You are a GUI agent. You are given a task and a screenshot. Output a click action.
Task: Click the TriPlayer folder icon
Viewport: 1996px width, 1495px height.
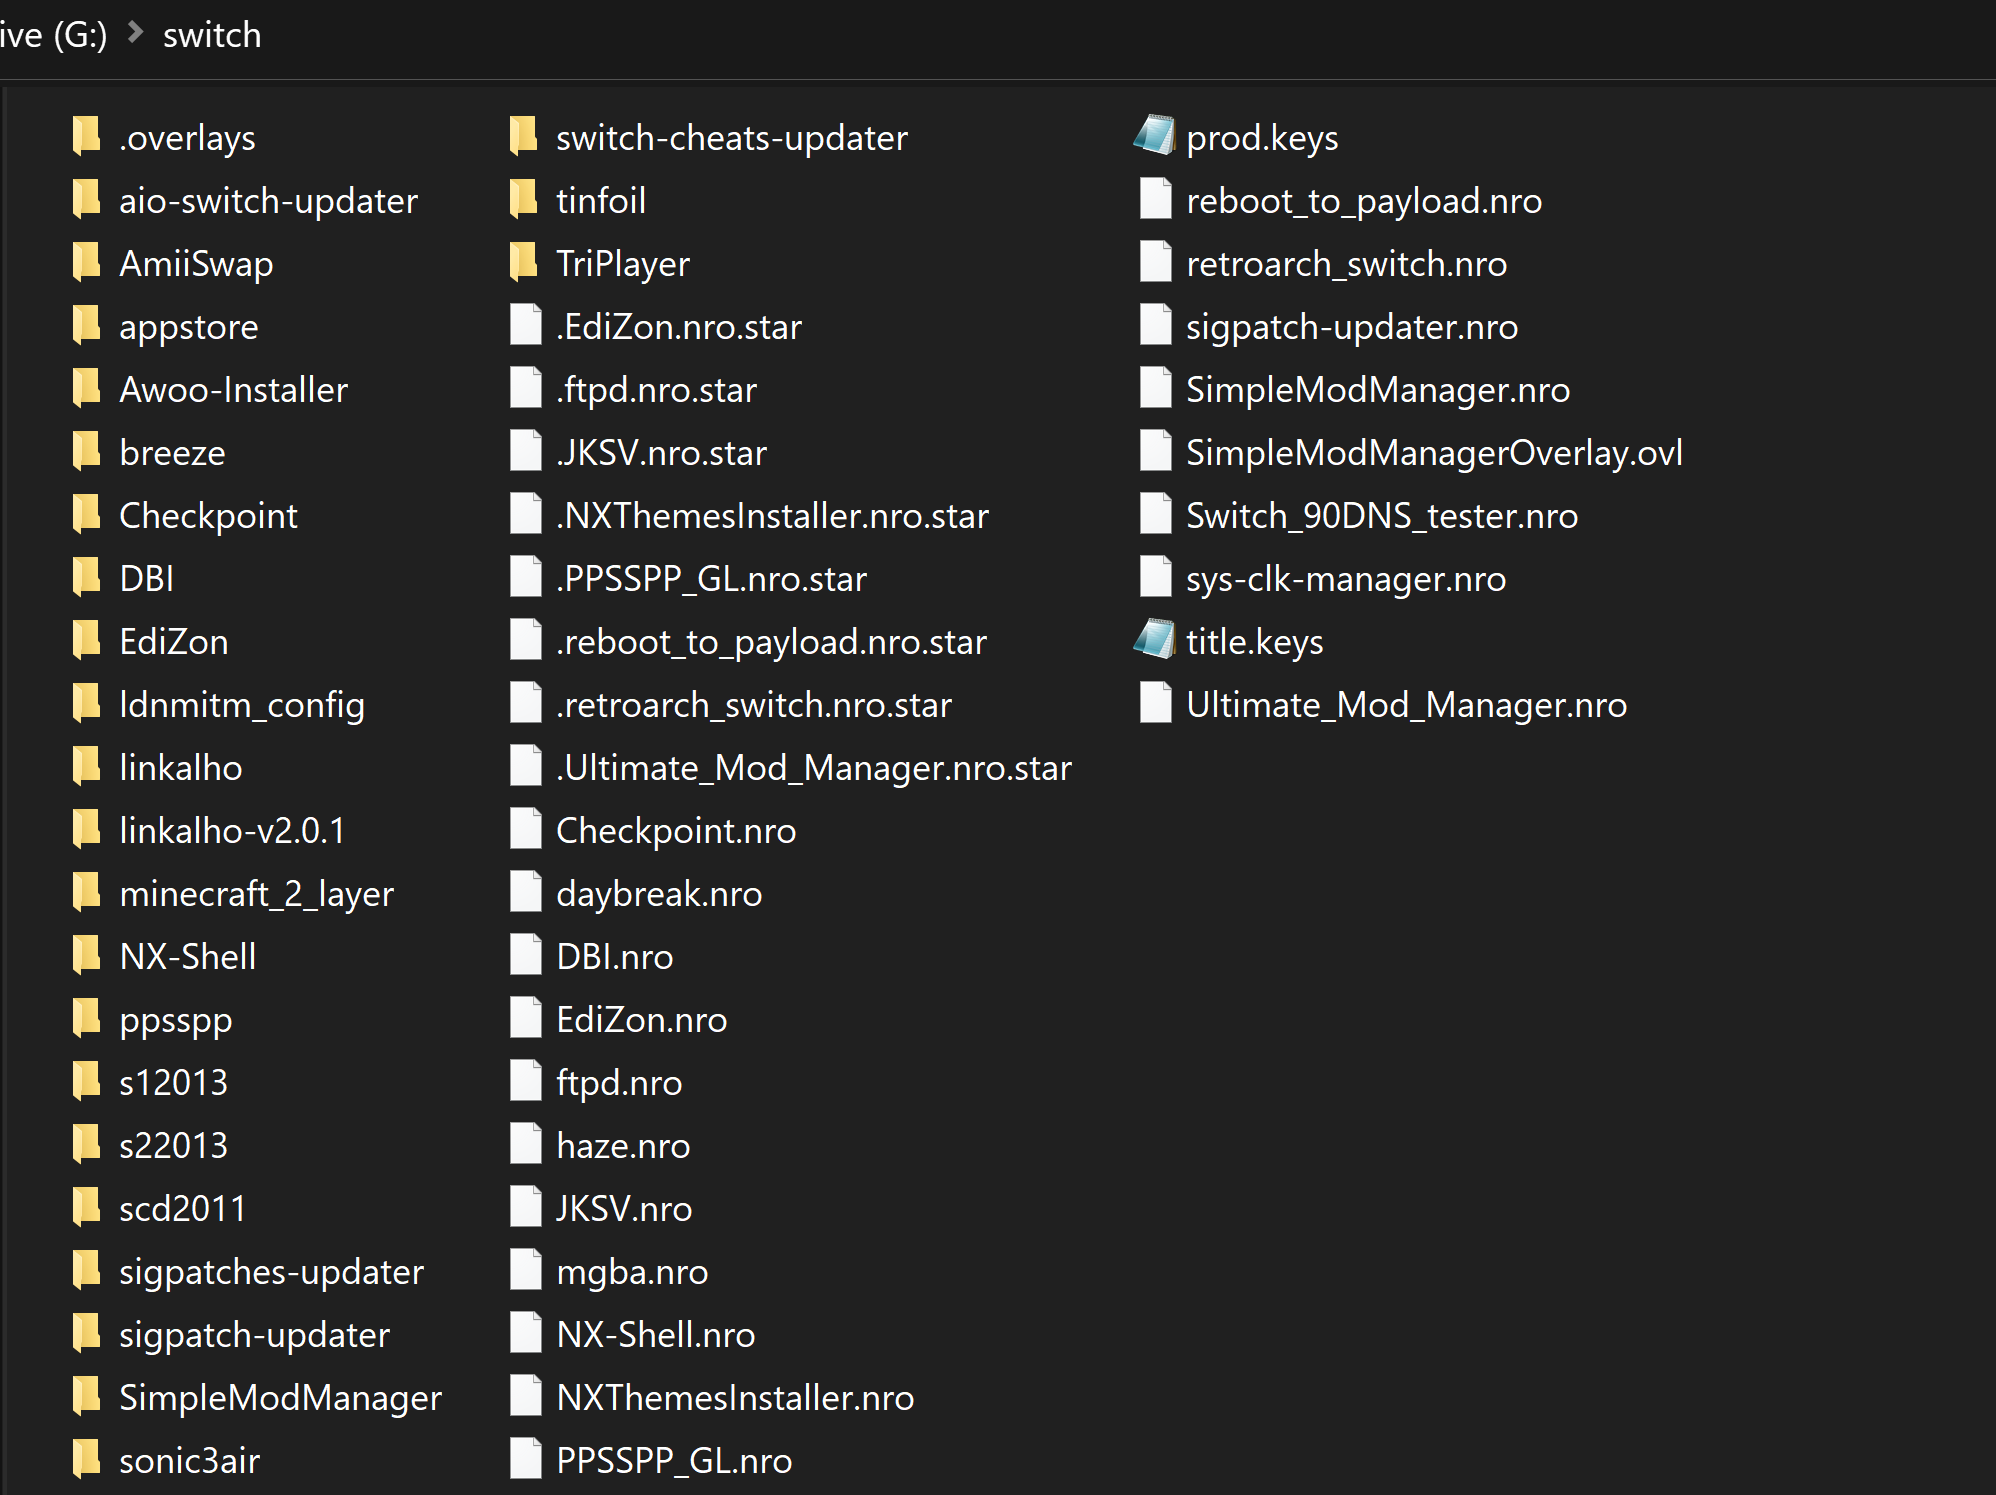pos(524,262)
